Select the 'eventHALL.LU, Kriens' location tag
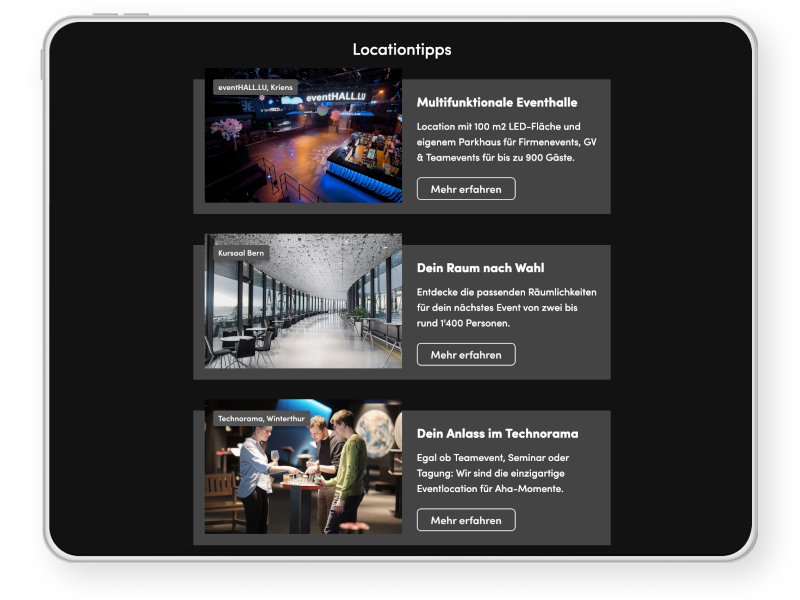This screenshot has height=600, width=800. [255, 87]
